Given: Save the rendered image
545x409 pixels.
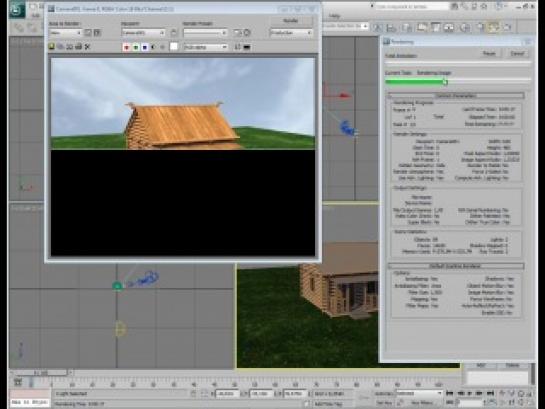Looking at the screenshot, I should click(x=51, y=47).
